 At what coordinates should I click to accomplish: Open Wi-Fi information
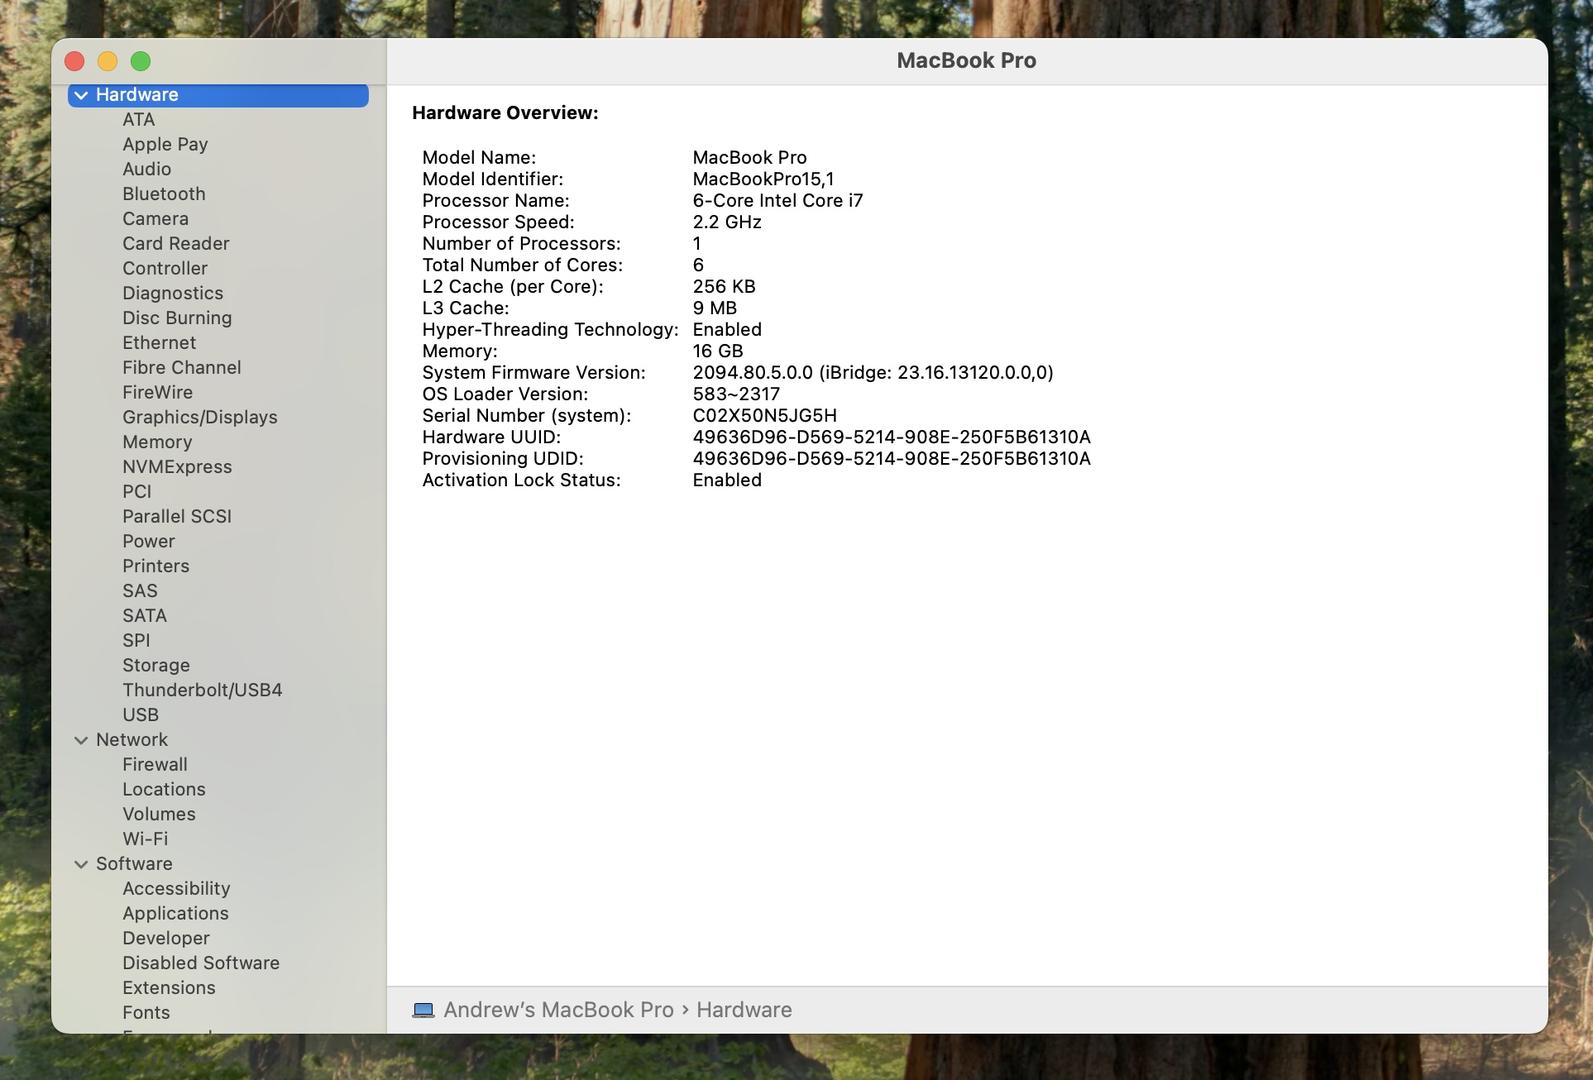(145, 839)
